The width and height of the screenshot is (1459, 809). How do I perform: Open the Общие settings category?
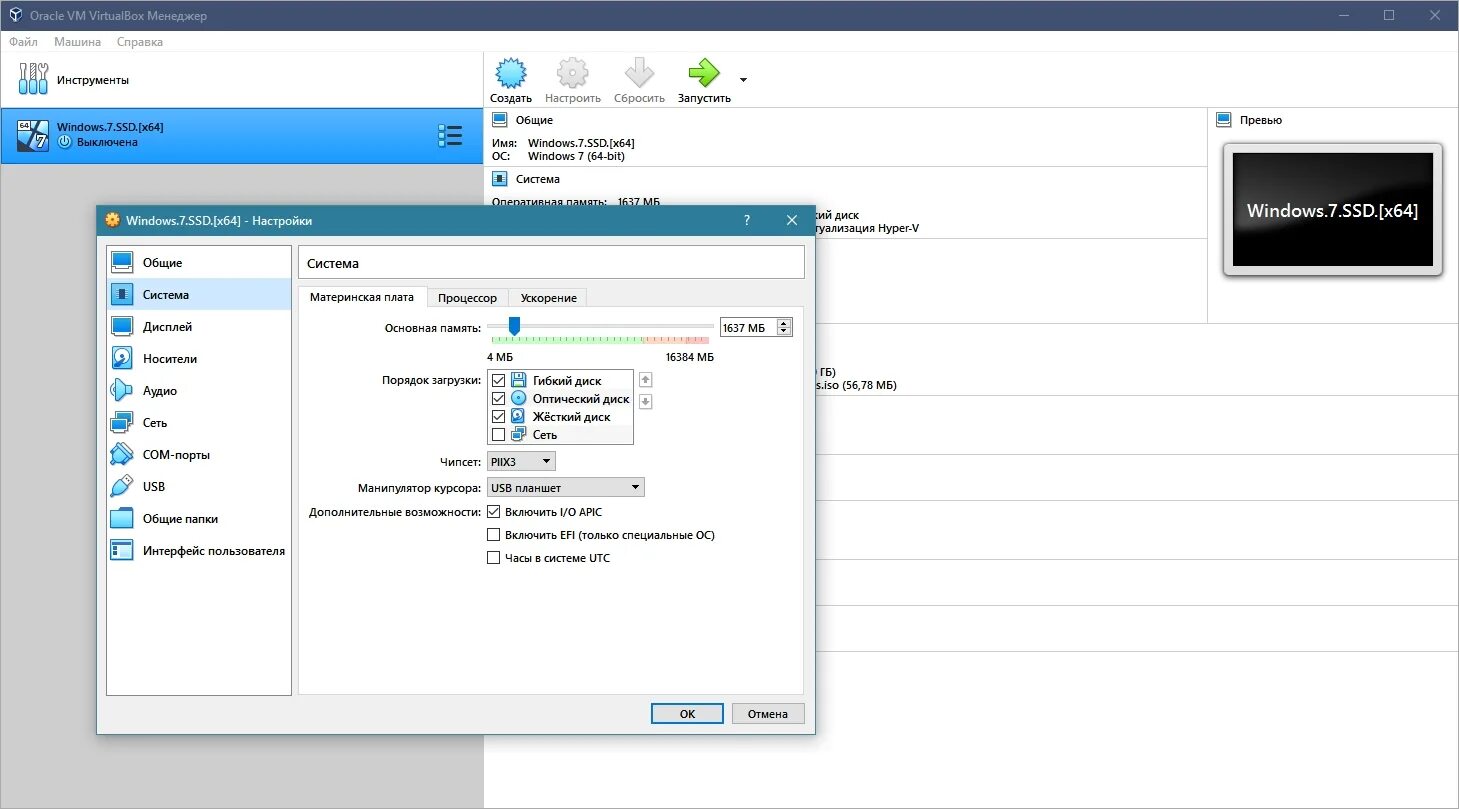(199, 263)
